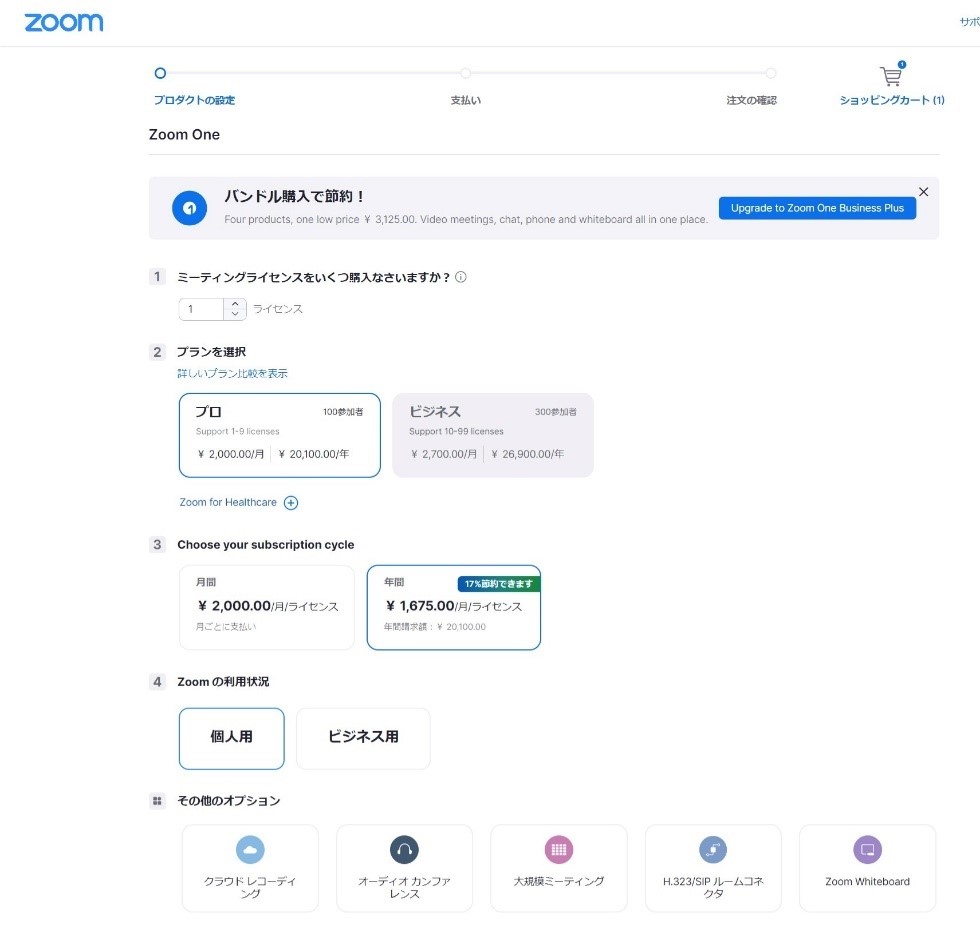Click the info icon beside the license question
This screenshot has height=937, width=980.
coord(461,277)
